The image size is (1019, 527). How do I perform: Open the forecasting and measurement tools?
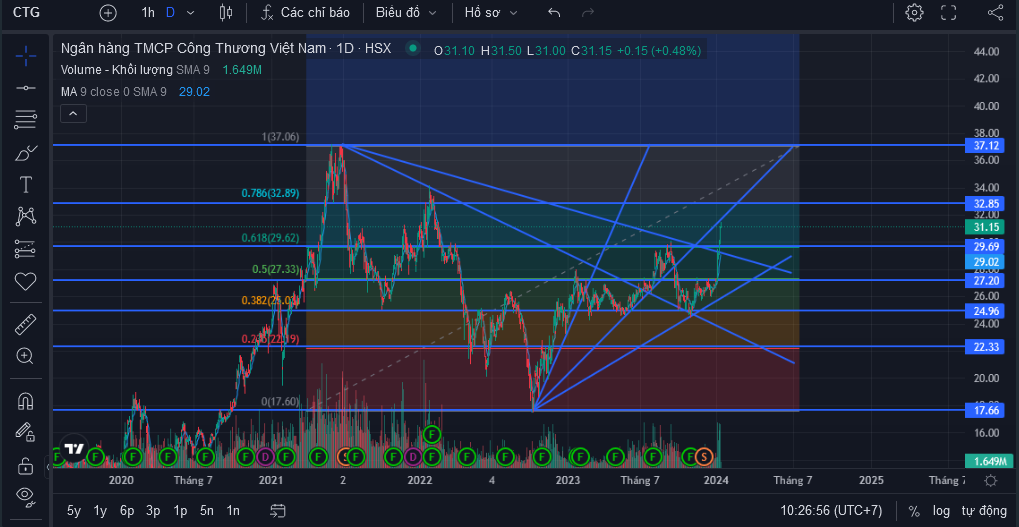[25, 248]
